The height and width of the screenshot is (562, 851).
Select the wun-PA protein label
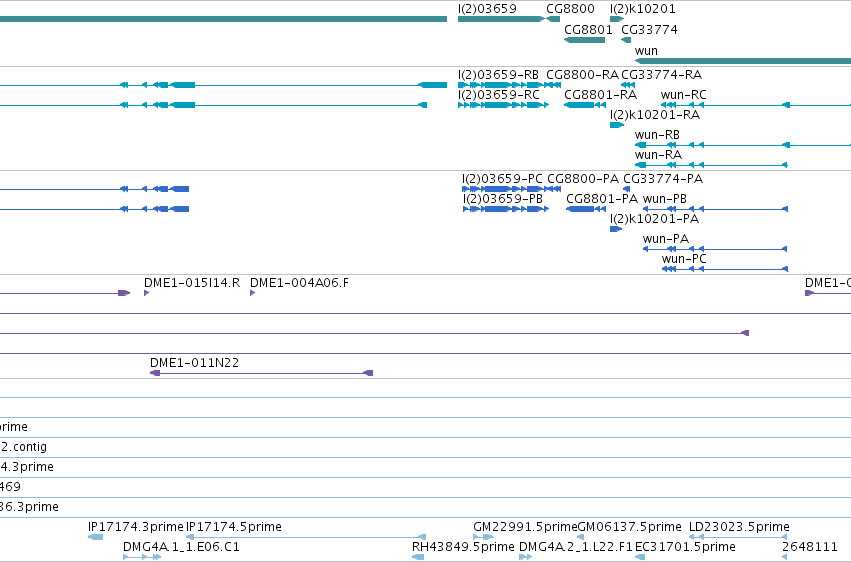click(x=665, y=239)
